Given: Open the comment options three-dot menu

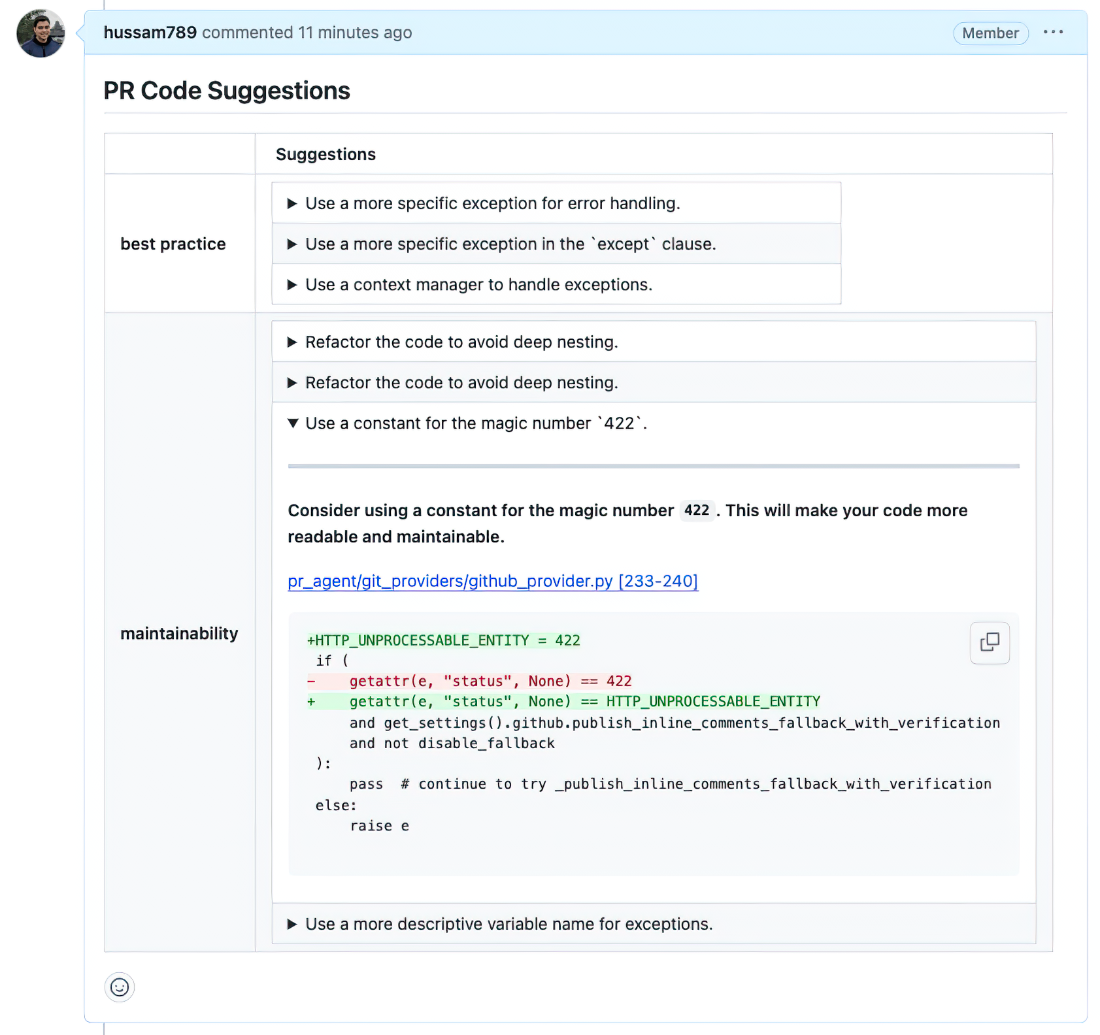Looking at the screenshot, I should point(1053,32).
